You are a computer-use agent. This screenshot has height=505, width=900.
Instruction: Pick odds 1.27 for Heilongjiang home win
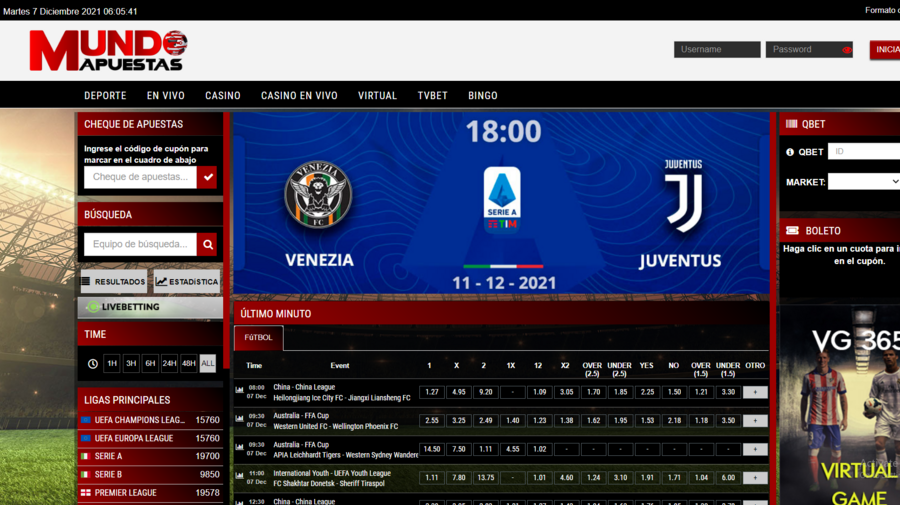pyautogui.click(x=432, y=393)
